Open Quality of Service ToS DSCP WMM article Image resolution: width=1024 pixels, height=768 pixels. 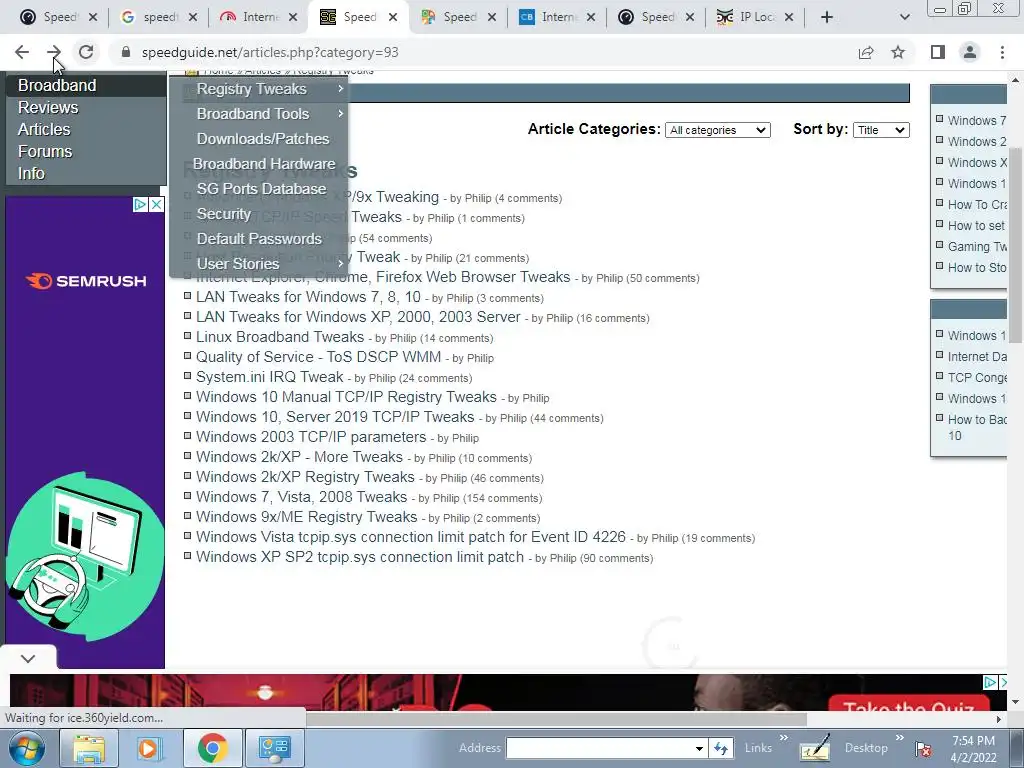[x=318, y=357]
